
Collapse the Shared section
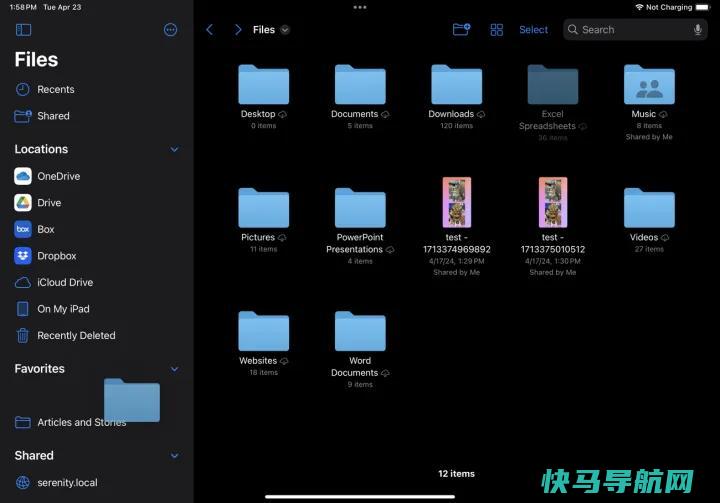pos(174,456)
